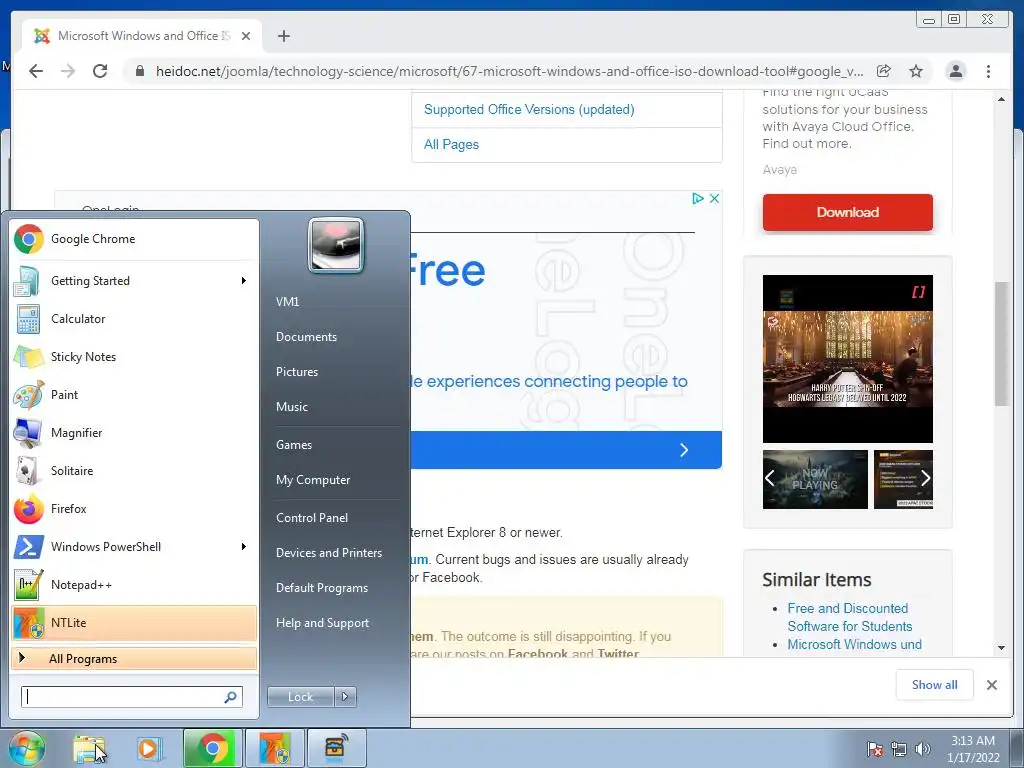
Task: Open NTLite from Start menu
Action: (x=134, y=622)
